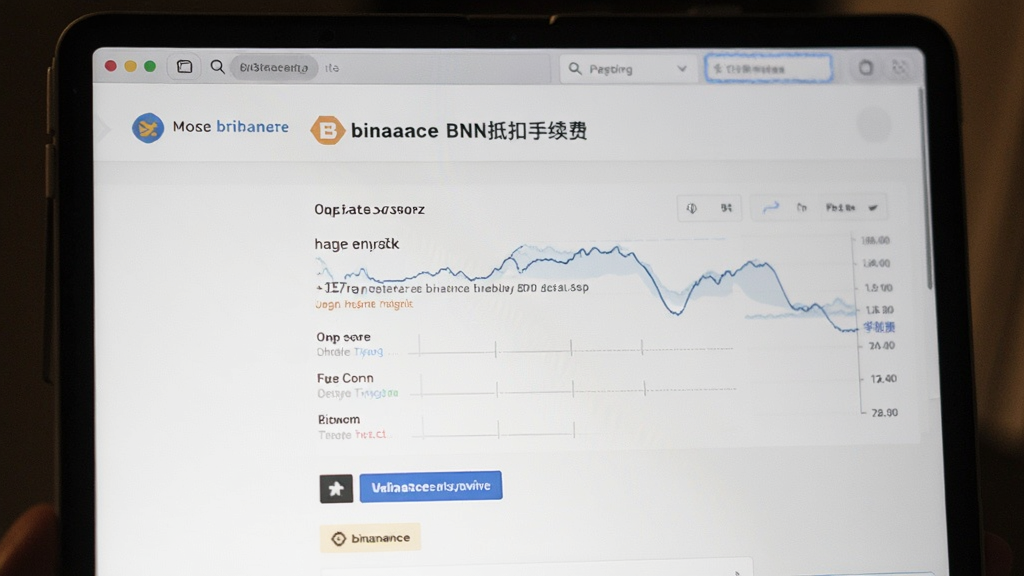Image resolution: width=1024 pixels, height=576 pixels.
Task: Click the blue Chinese label on chart axis
Action: point(879,327)
